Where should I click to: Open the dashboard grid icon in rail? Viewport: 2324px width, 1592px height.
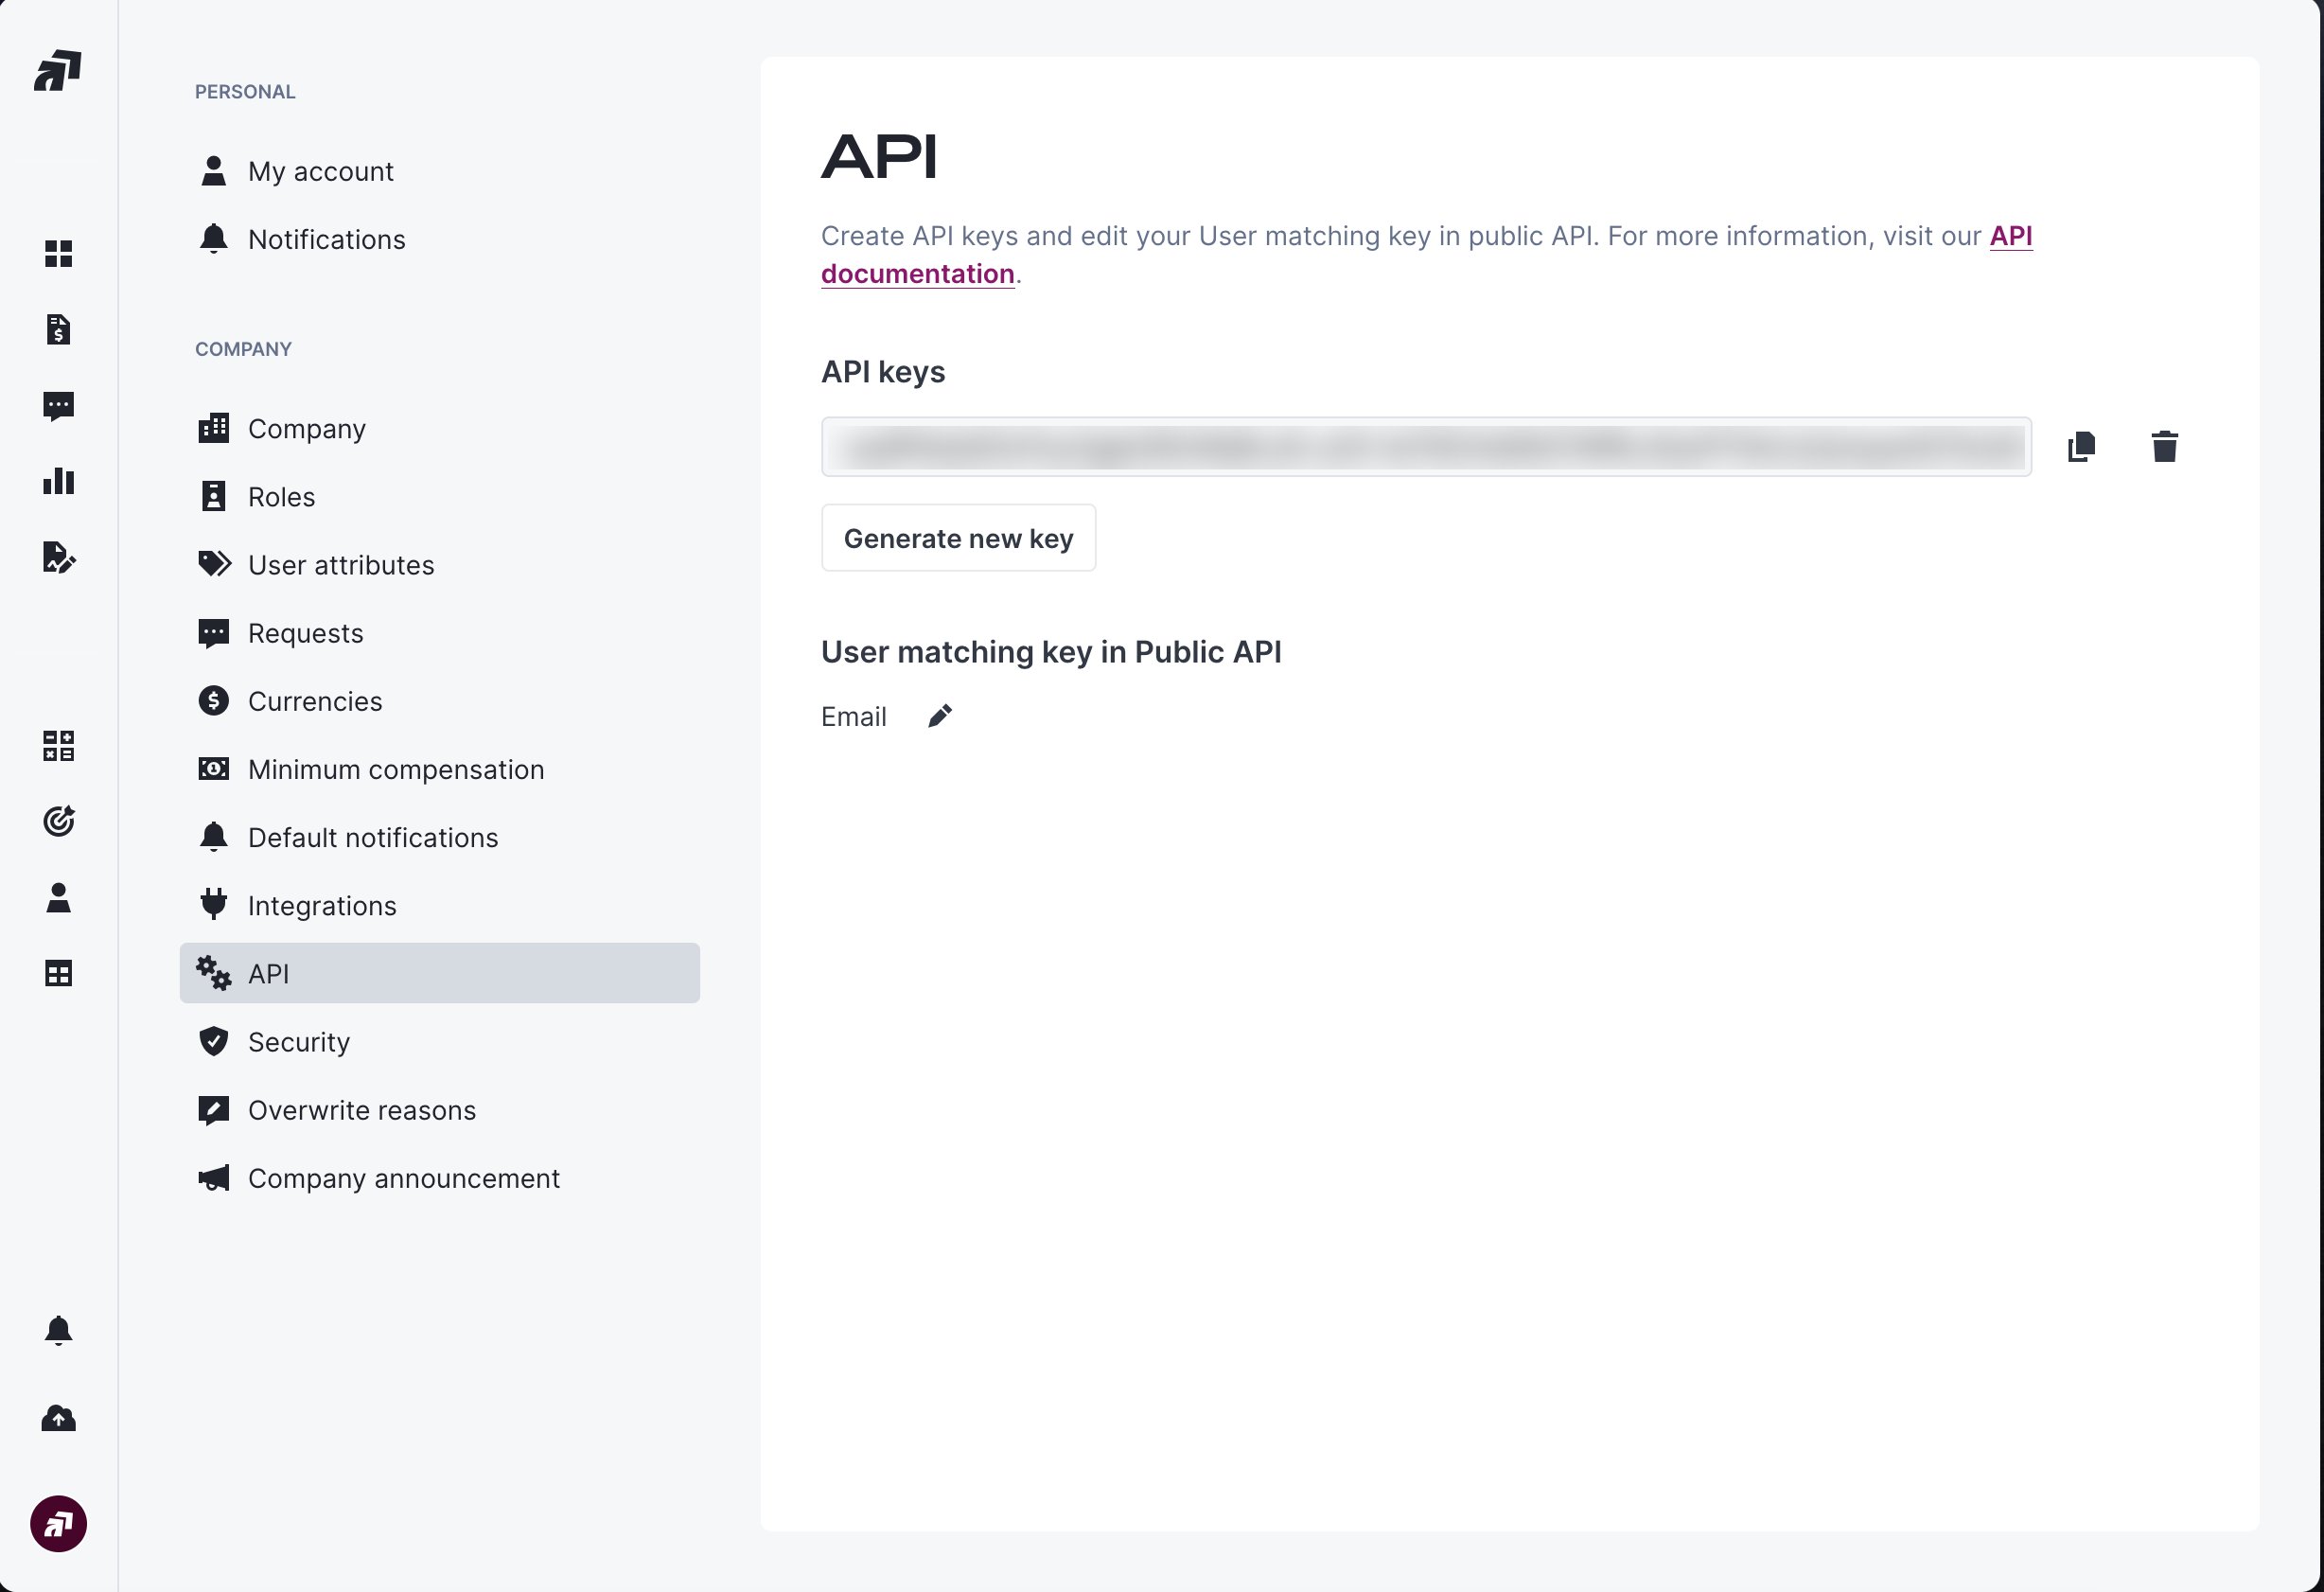(x=58, y=254)
